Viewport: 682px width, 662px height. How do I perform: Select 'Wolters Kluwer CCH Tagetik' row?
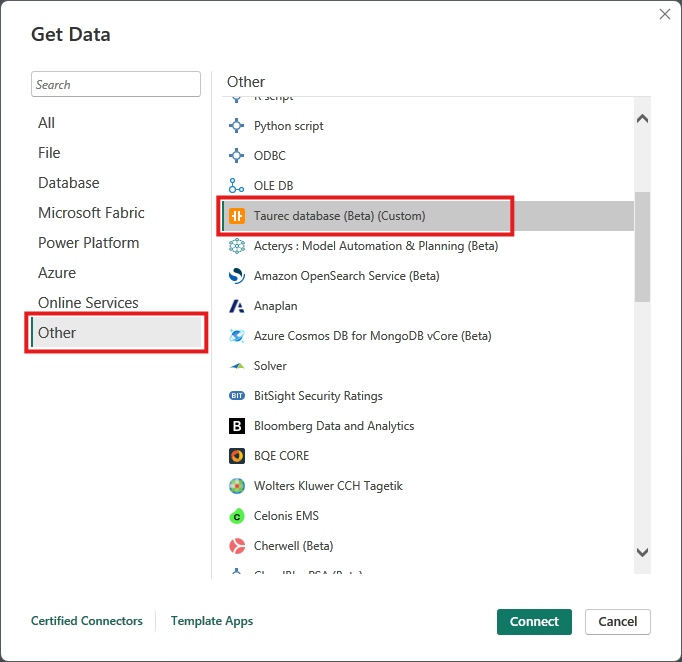tap(428, 486)
